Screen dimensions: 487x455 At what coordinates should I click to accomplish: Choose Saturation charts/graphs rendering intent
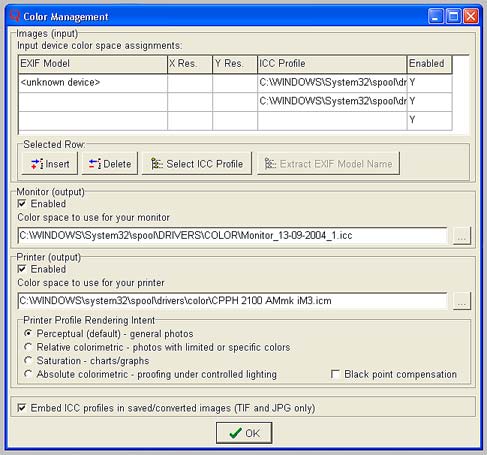pos(28,360)
